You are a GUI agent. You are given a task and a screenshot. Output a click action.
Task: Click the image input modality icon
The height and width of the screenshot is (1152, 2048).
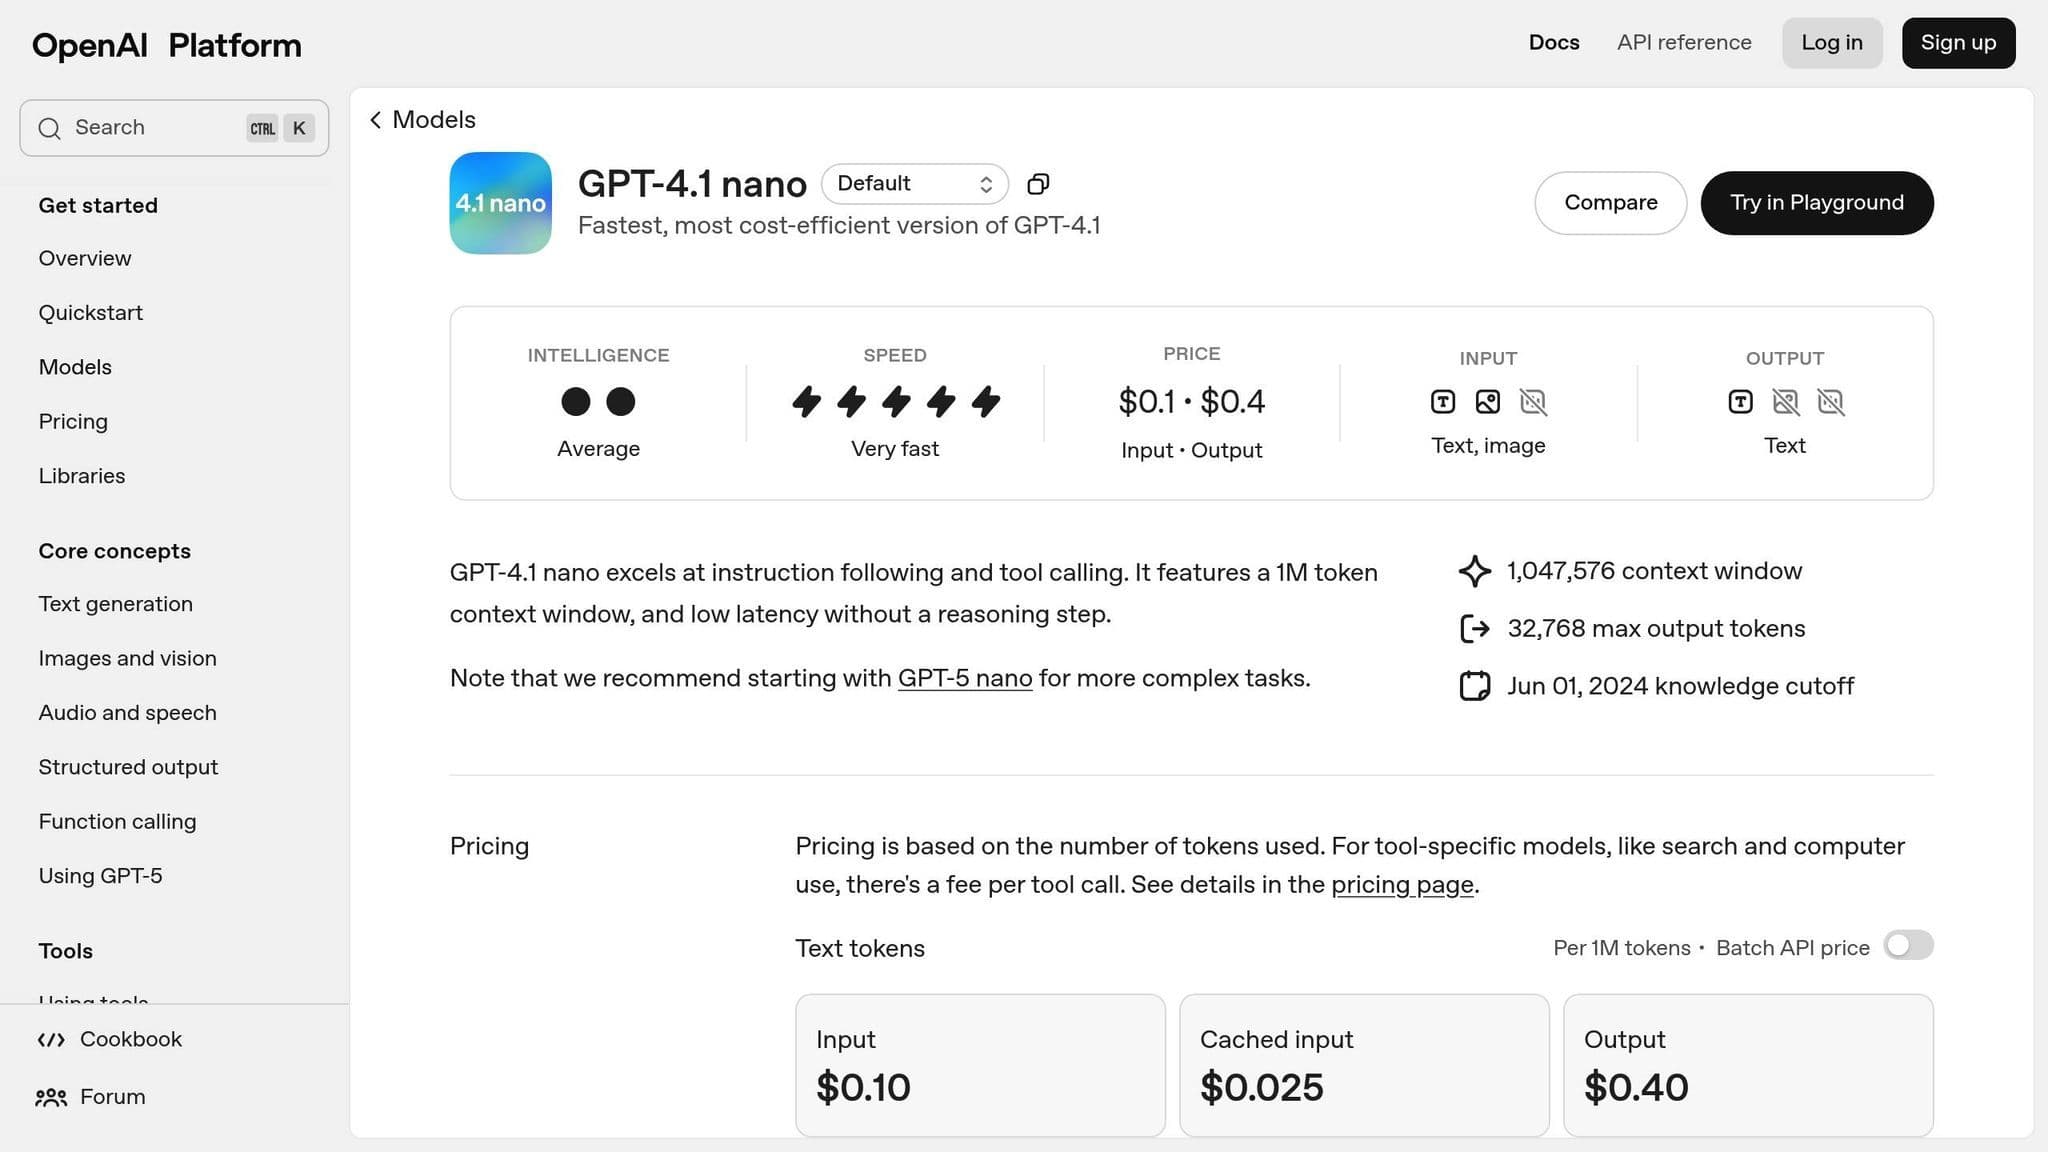(1488, 402)
